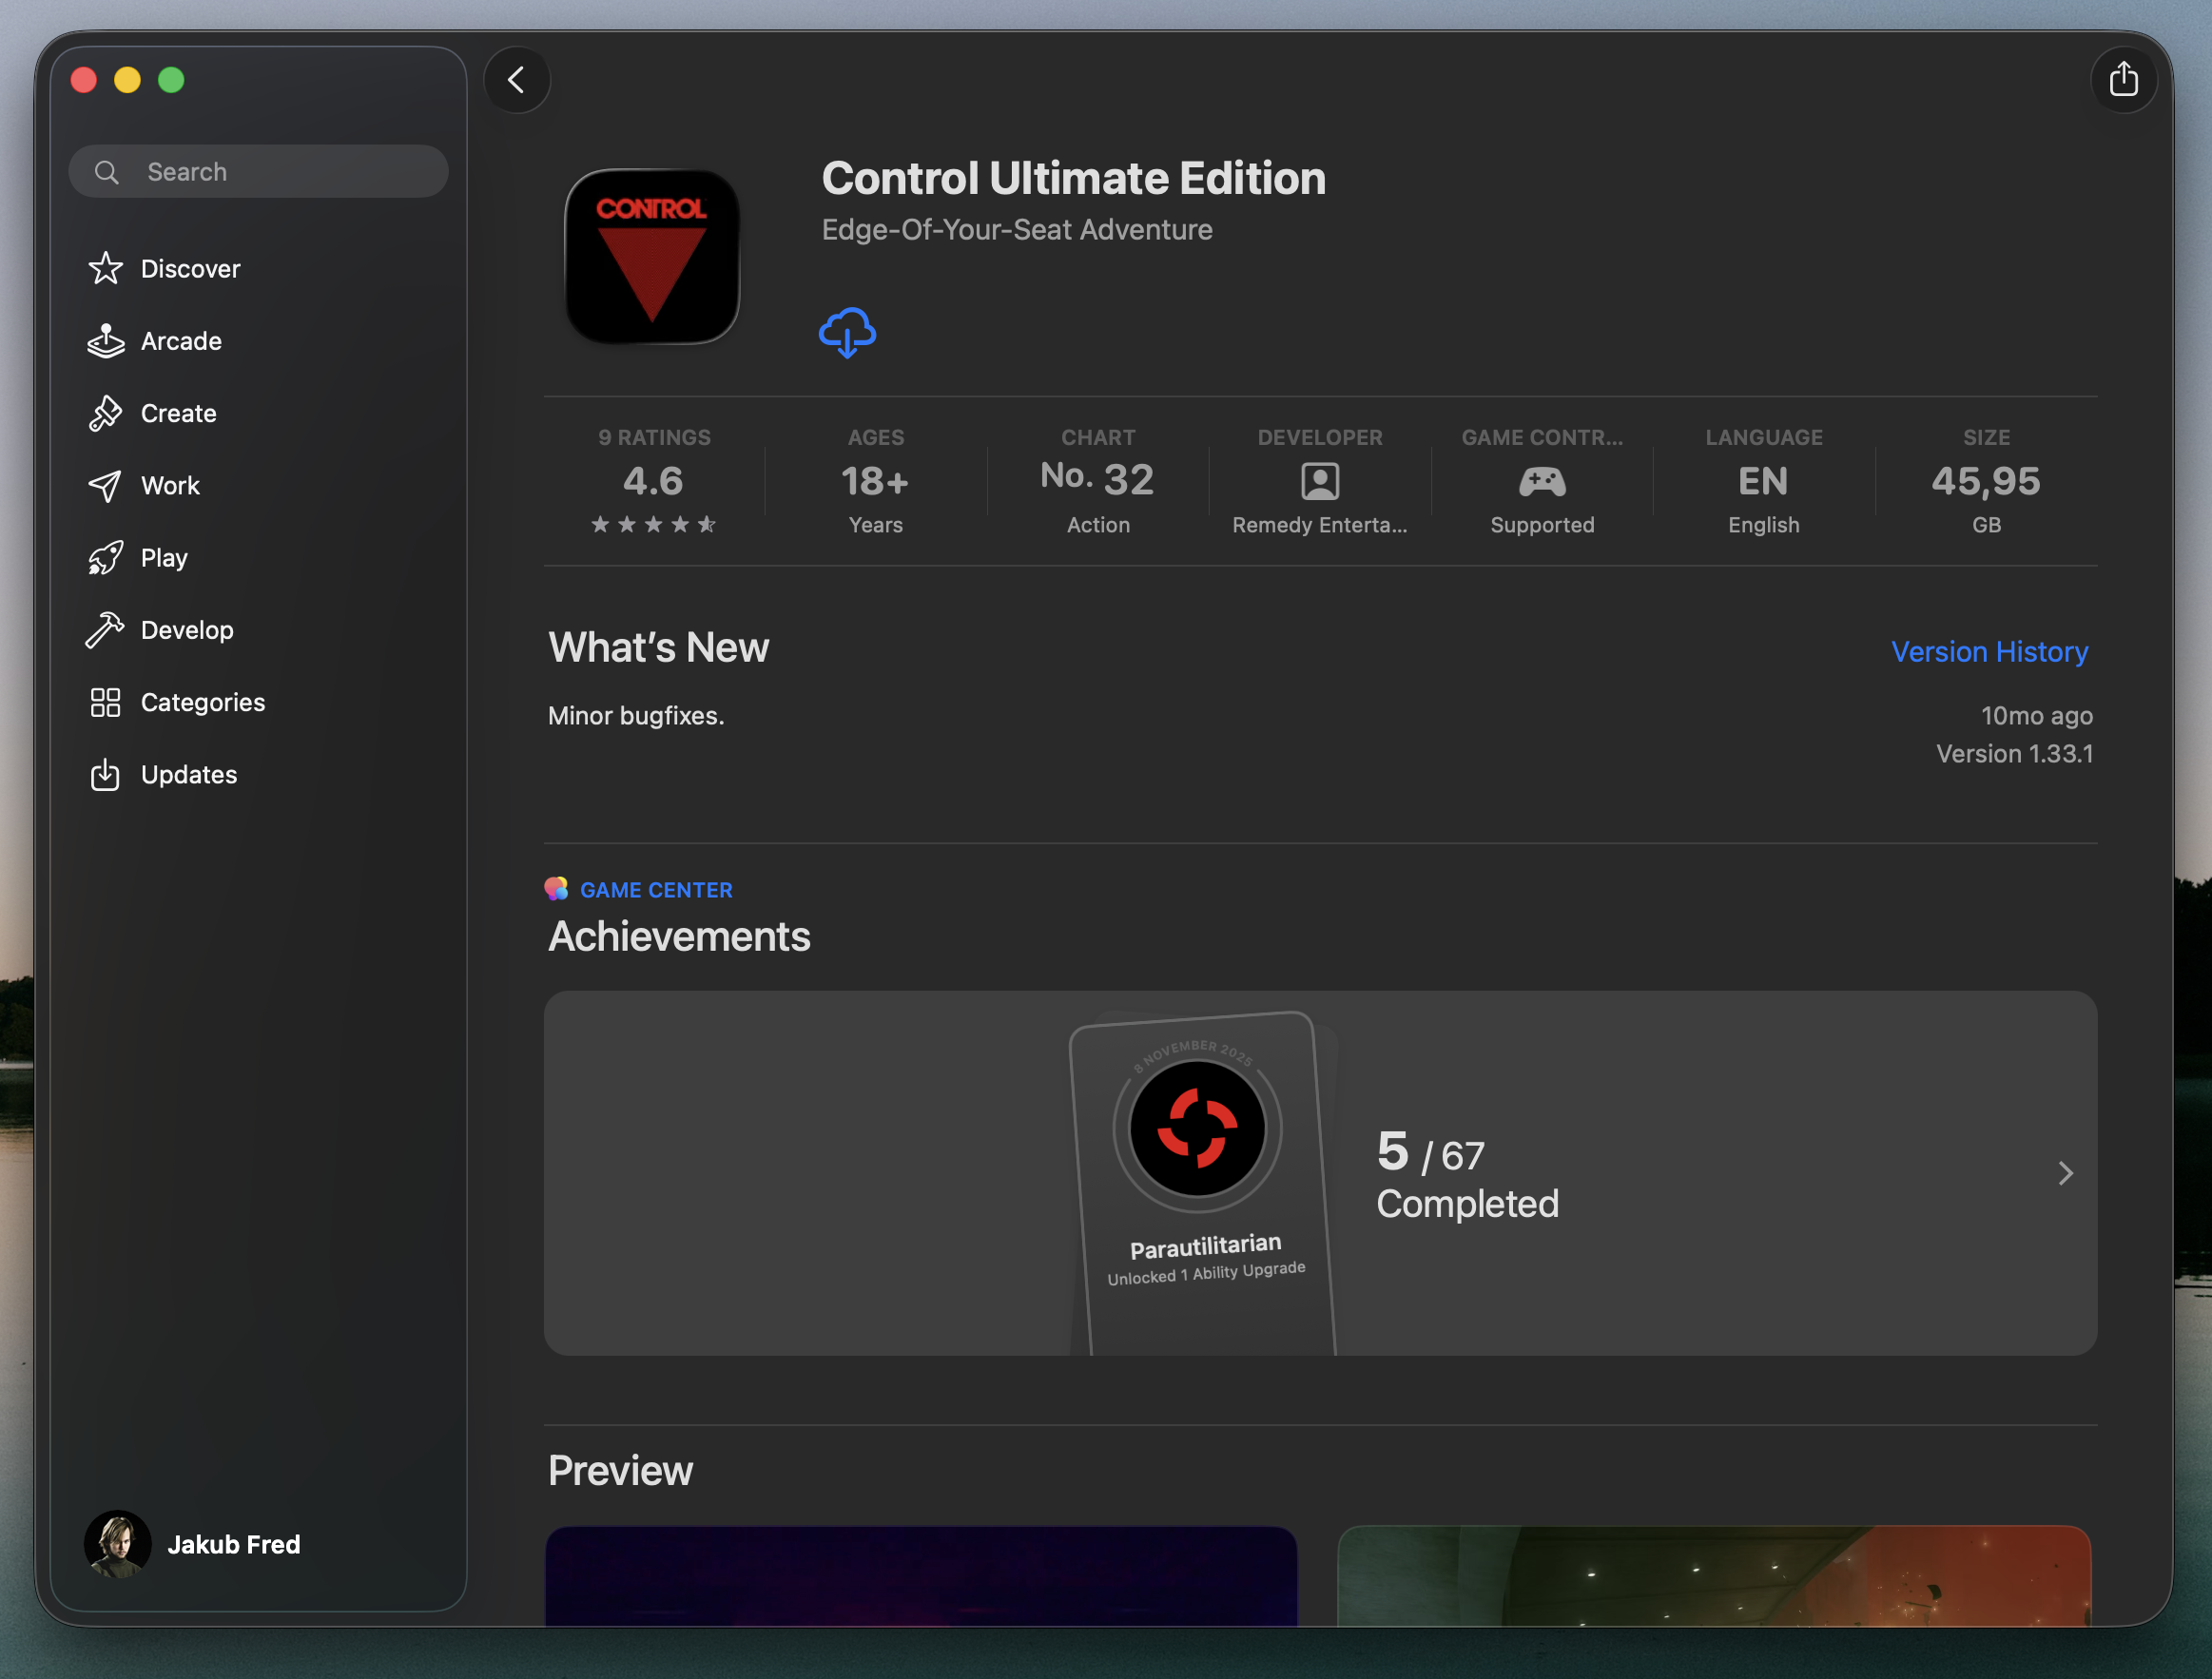Click the Play rocket icon
The height and width of the screenshot is (1679, 2212).
point(105,558)
